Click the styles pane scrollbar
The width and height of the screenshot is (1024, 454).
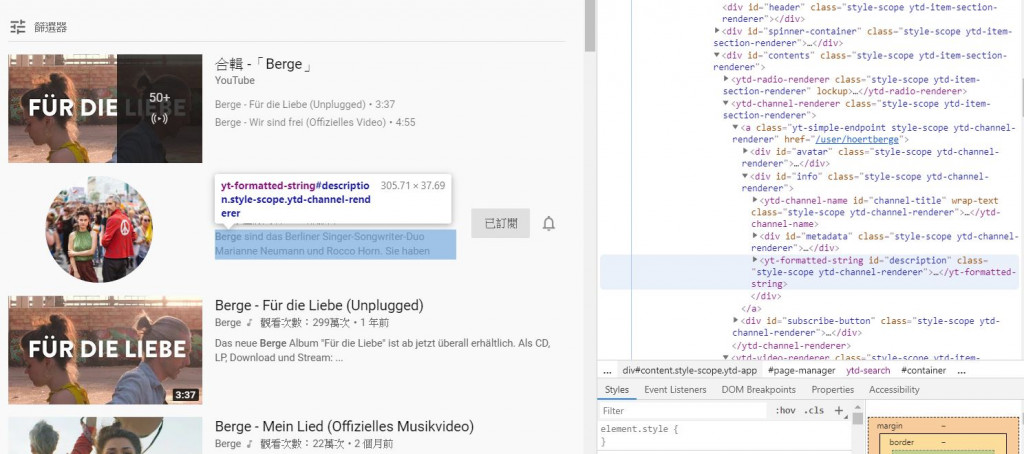[857, 419]
